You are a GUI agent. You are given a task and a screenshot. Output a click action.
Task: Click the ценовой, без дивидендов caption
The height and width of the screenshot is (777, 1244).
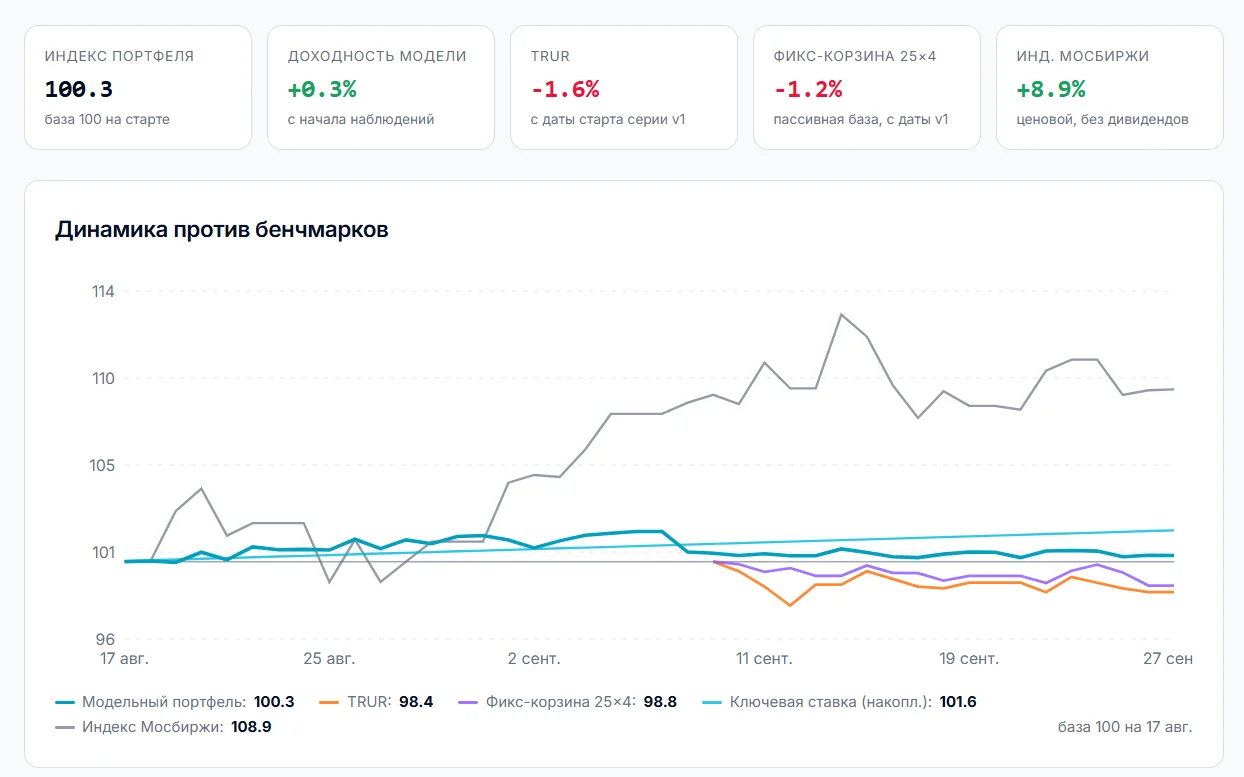(x=1103, y=120)
